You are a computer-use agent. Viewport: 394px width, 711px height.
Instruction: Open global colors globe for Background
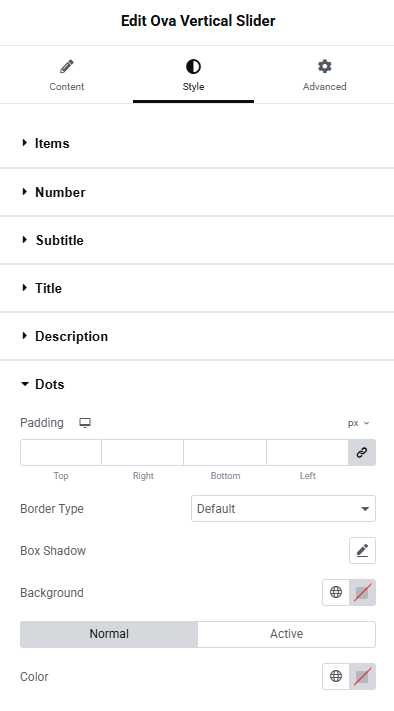[336, 592]
